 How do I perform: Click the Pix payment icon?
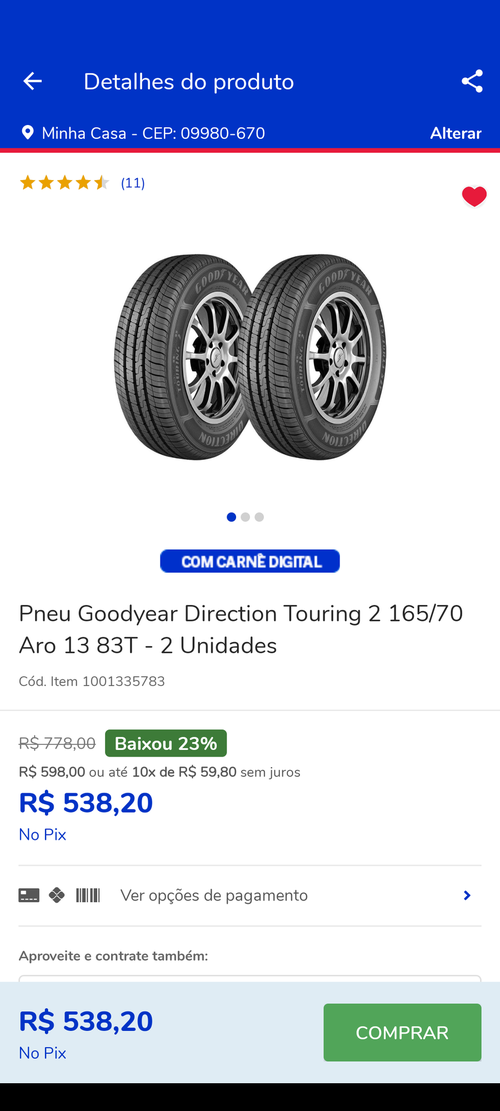coord(57,896)
